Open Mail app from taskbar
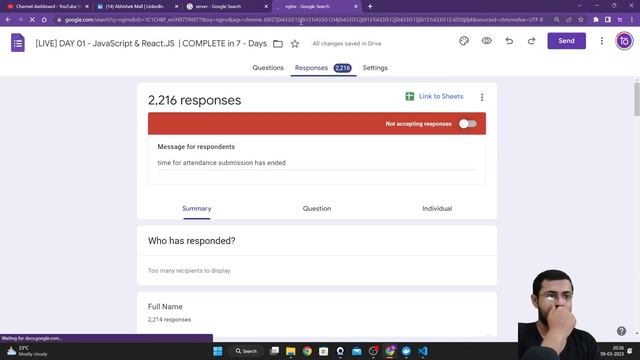The width and height of the screenshot is (640, 360). (356, 351)
